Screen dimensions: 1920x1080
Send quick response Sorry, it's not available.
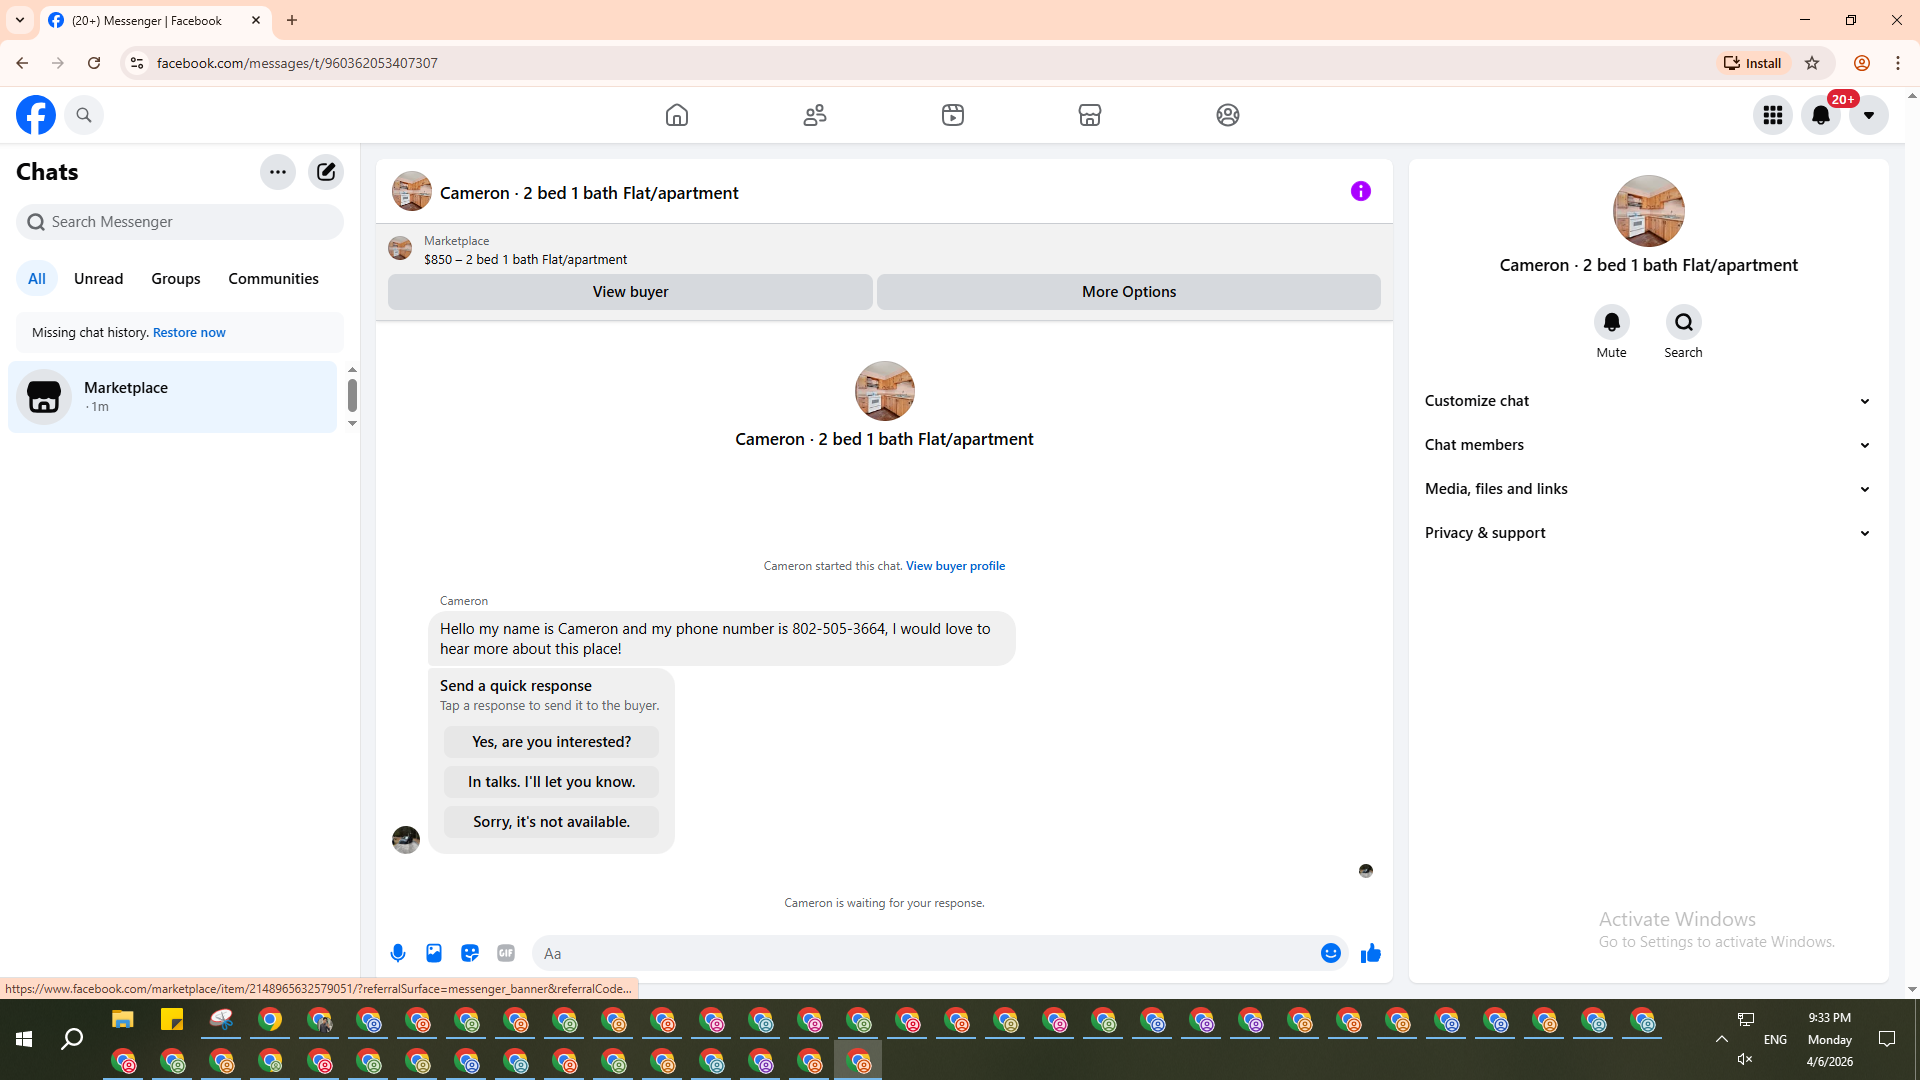tap(552, 822)
